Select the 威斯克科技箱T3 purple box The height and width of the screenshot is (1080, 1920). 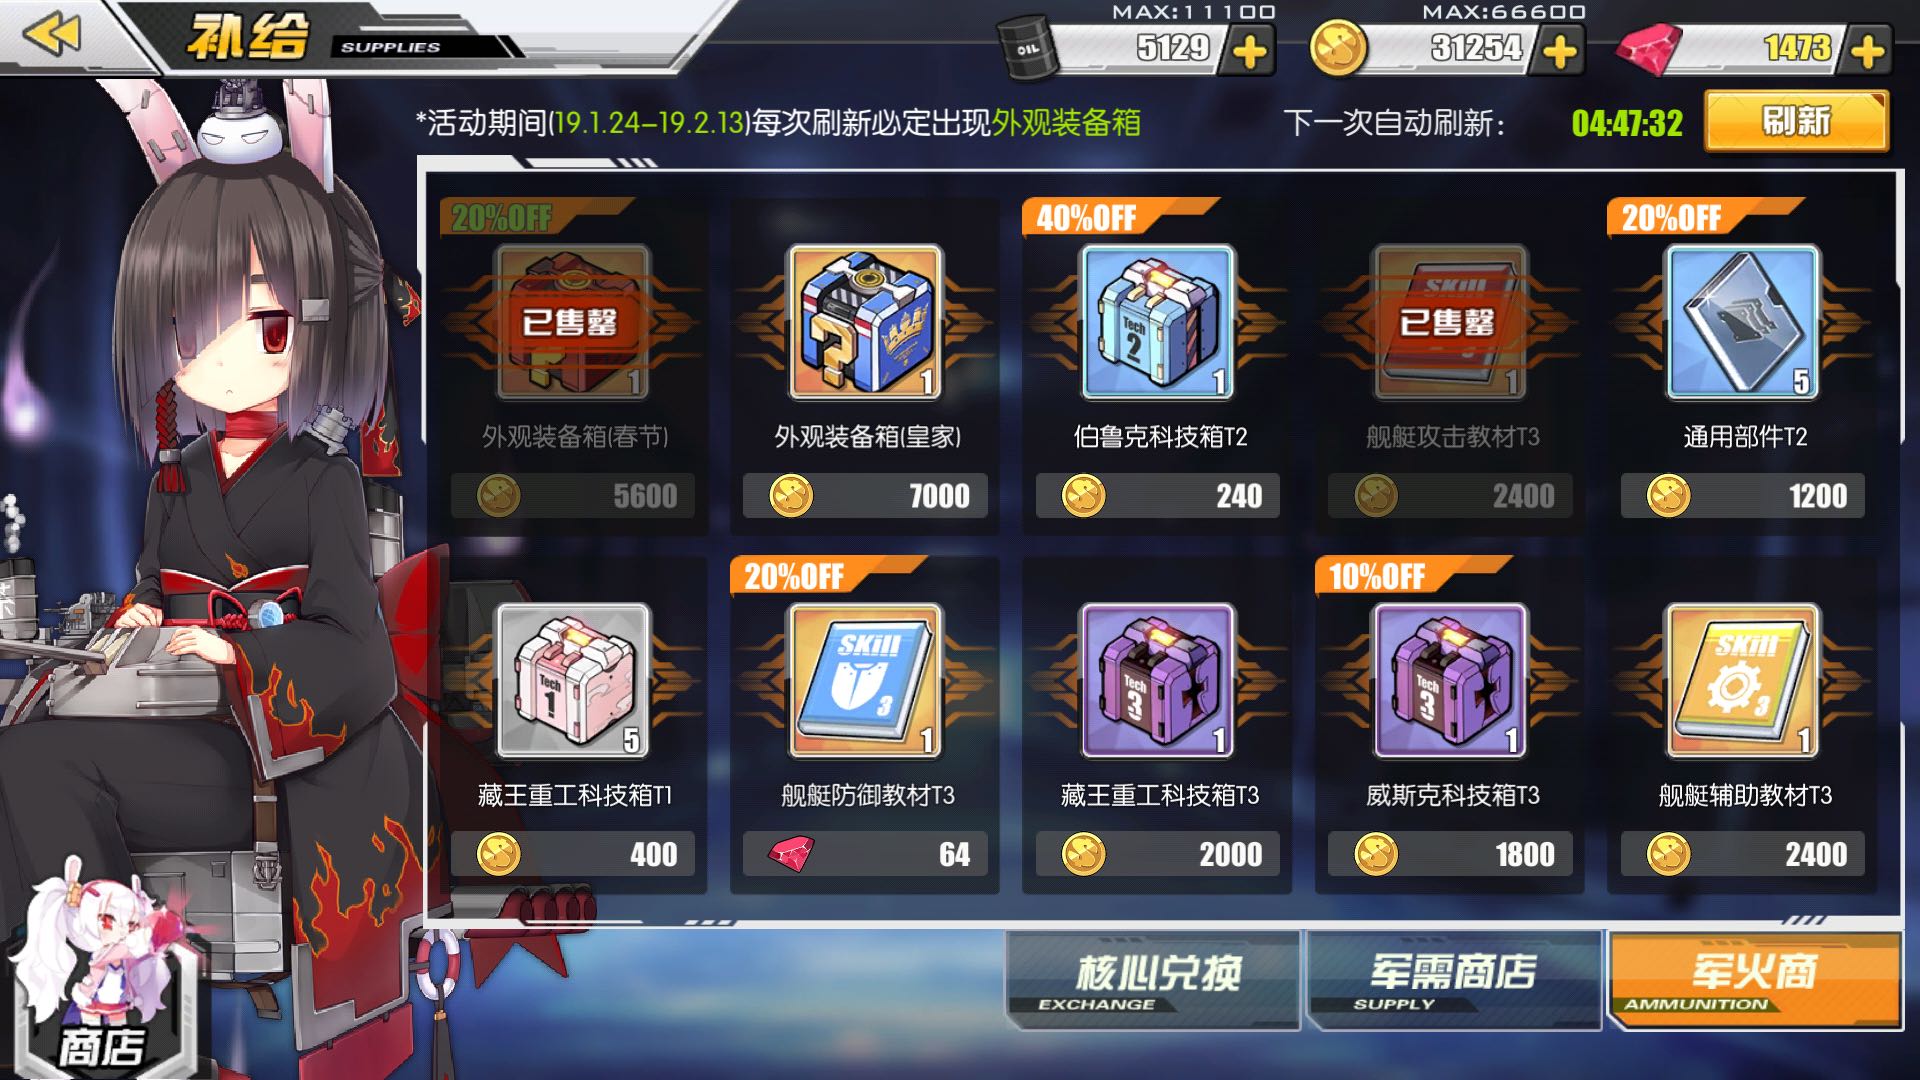[1451, 681]
